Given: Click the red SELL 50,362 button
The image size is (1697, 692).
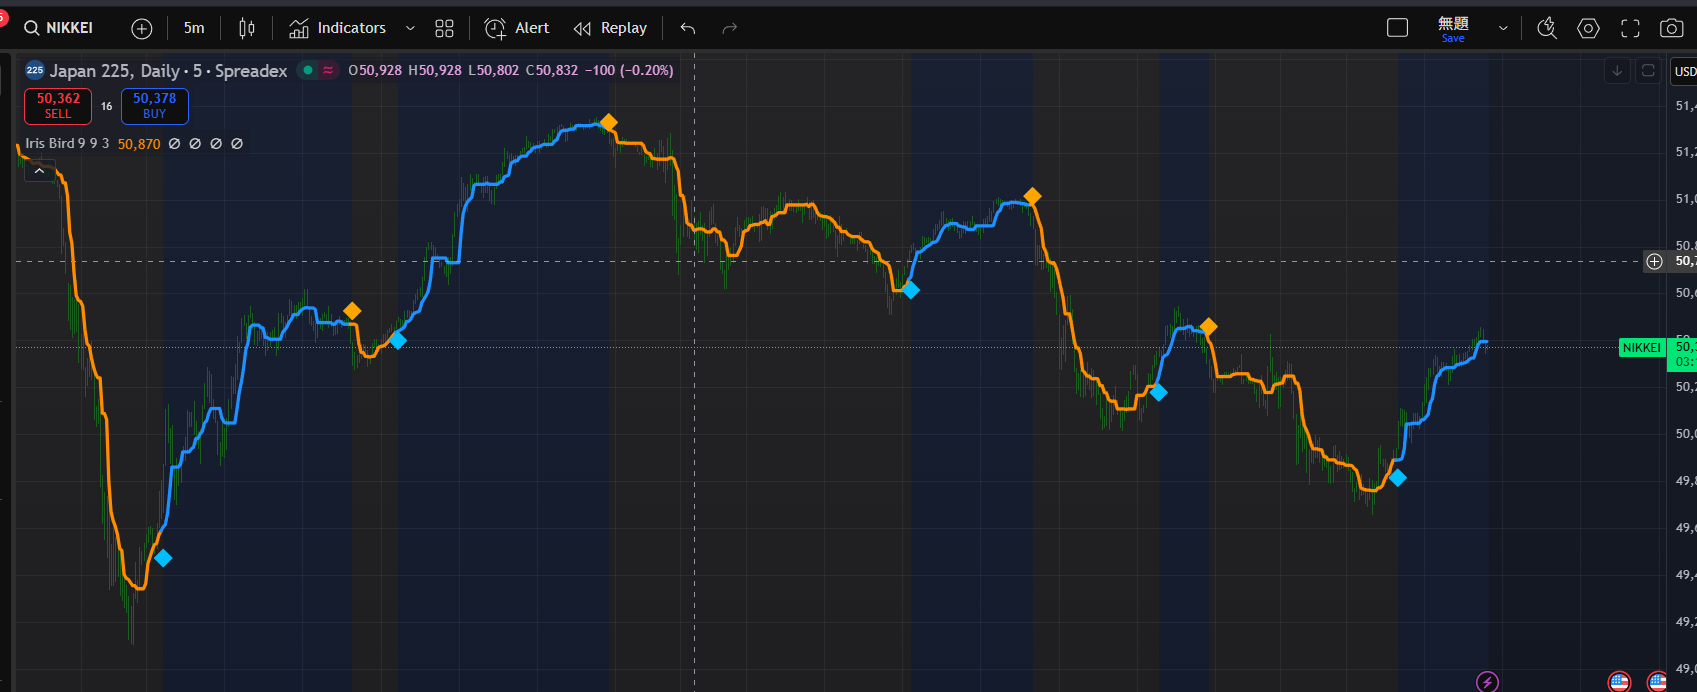Looking at the screenshot, I should point(58,105).
